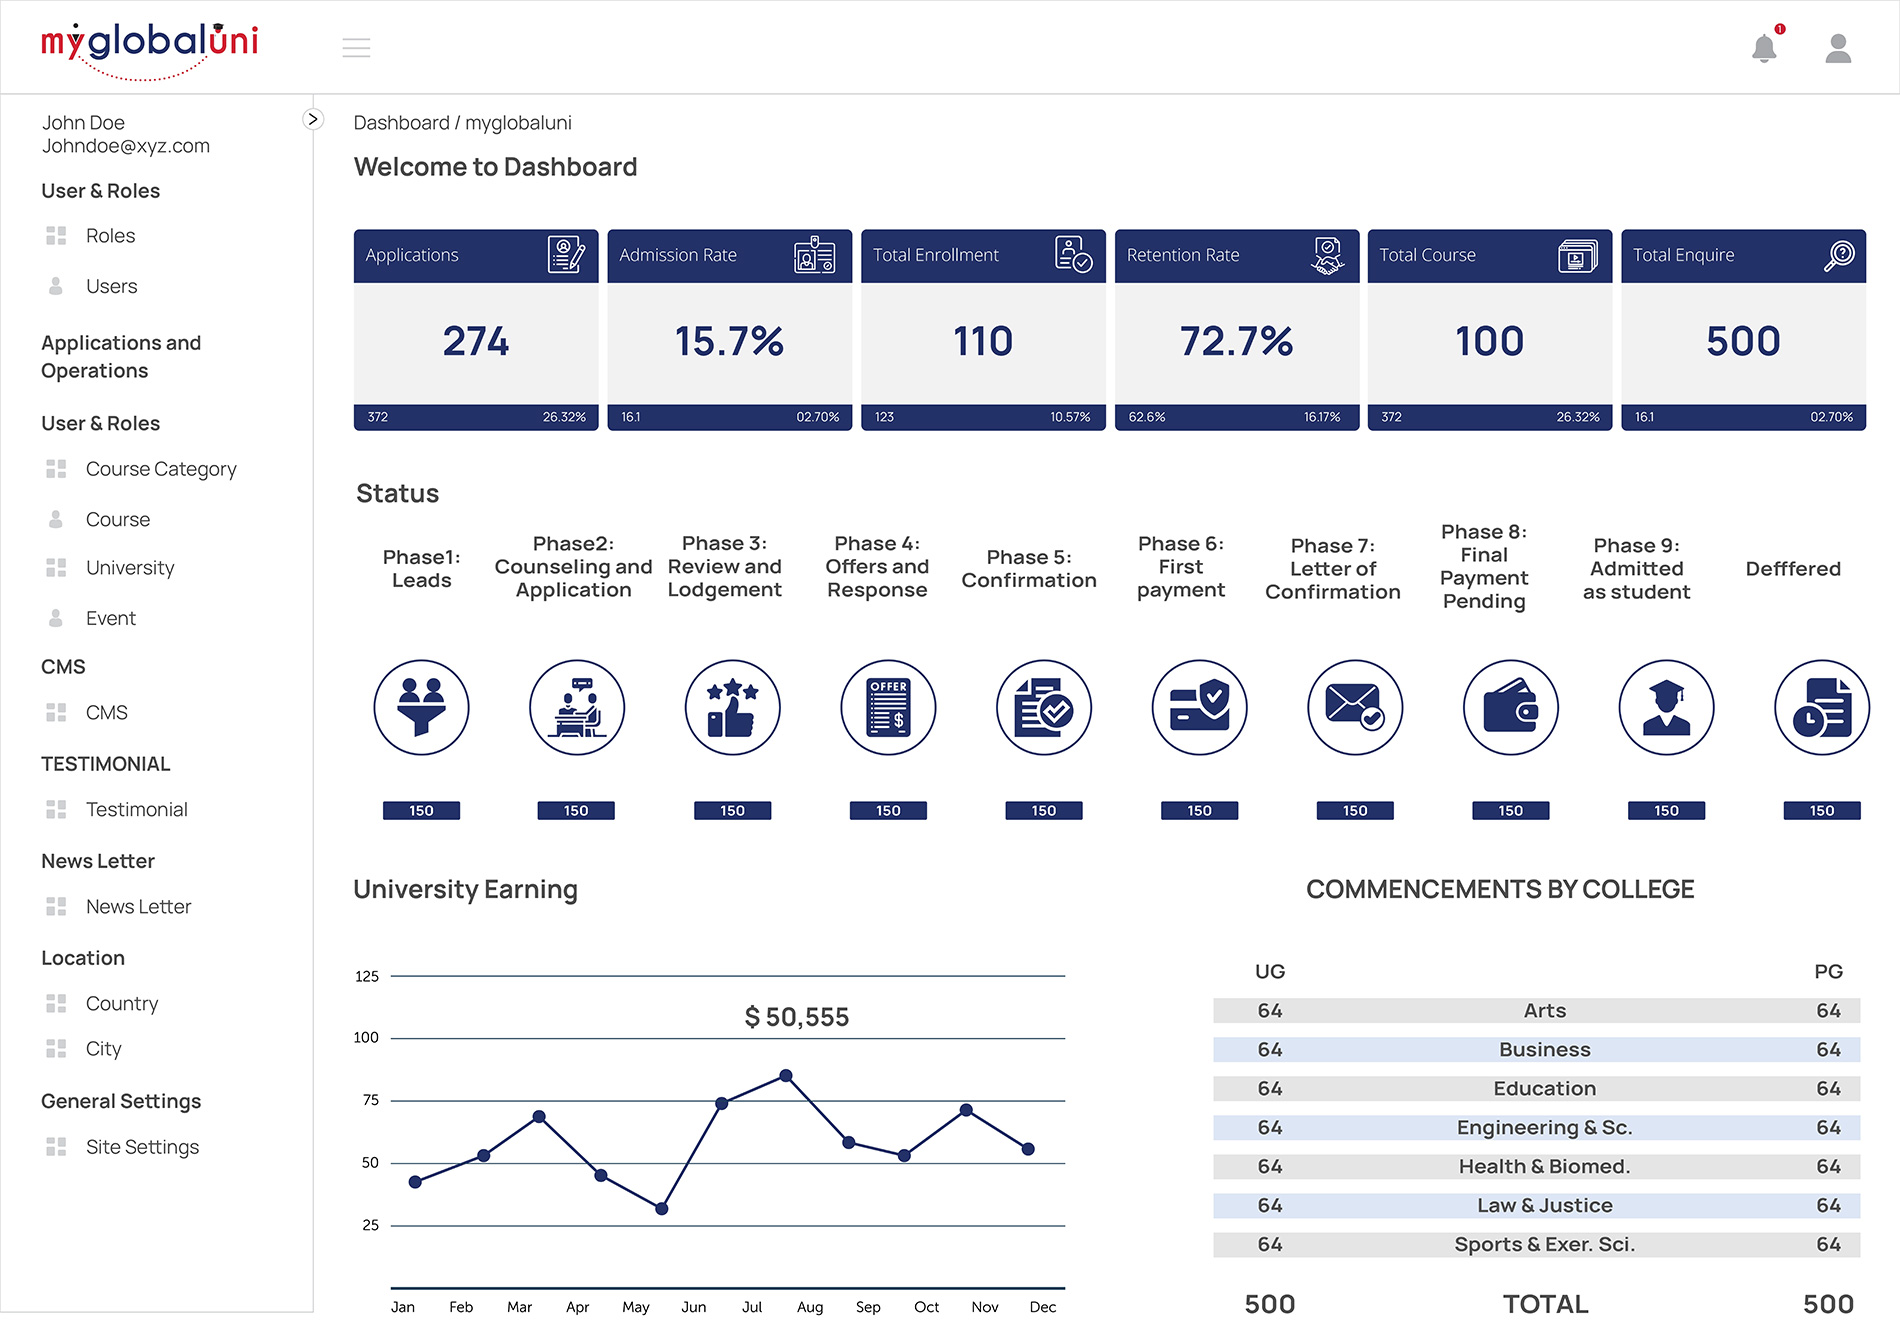
Task: Go to the News Letter menu item
Action: [x=138, y=907]
